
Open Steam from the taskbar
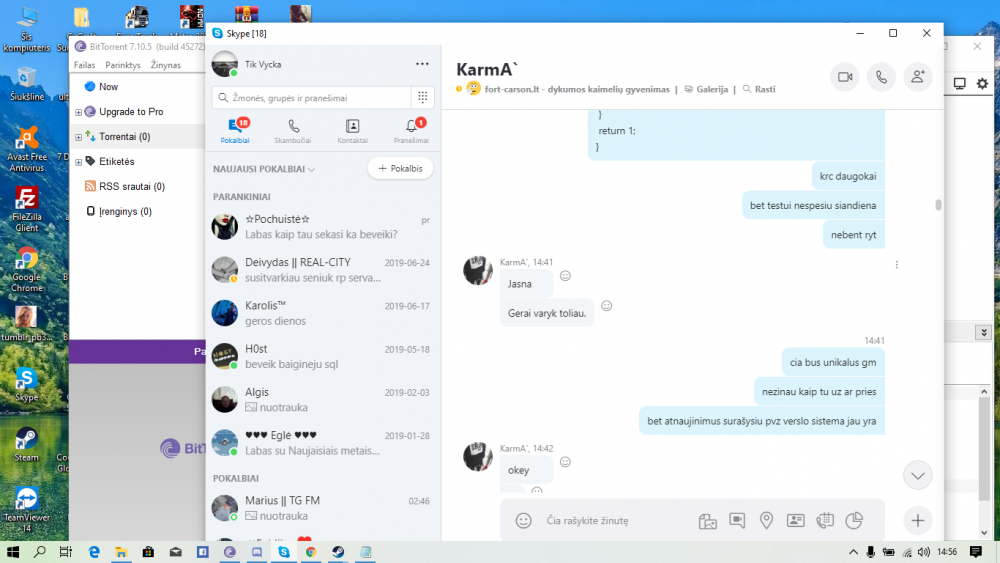coord(338,552)
